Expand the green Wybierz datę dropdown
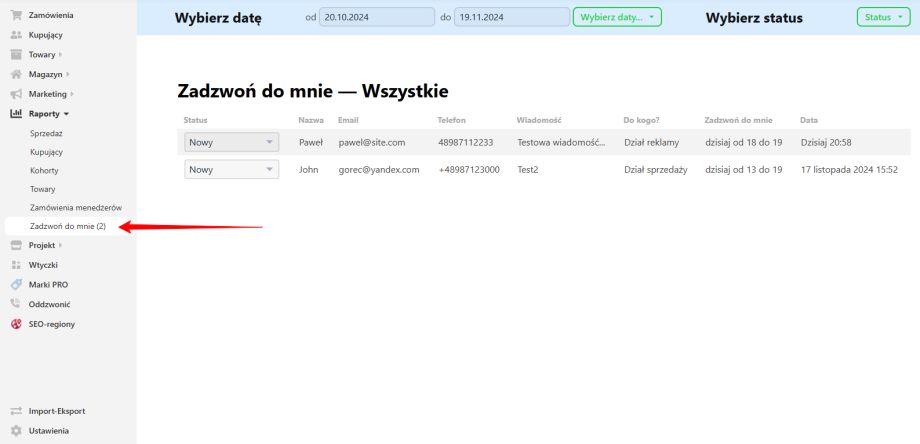Image resolution: width=920 pixels, height=444 pixels. click(617, 17)
